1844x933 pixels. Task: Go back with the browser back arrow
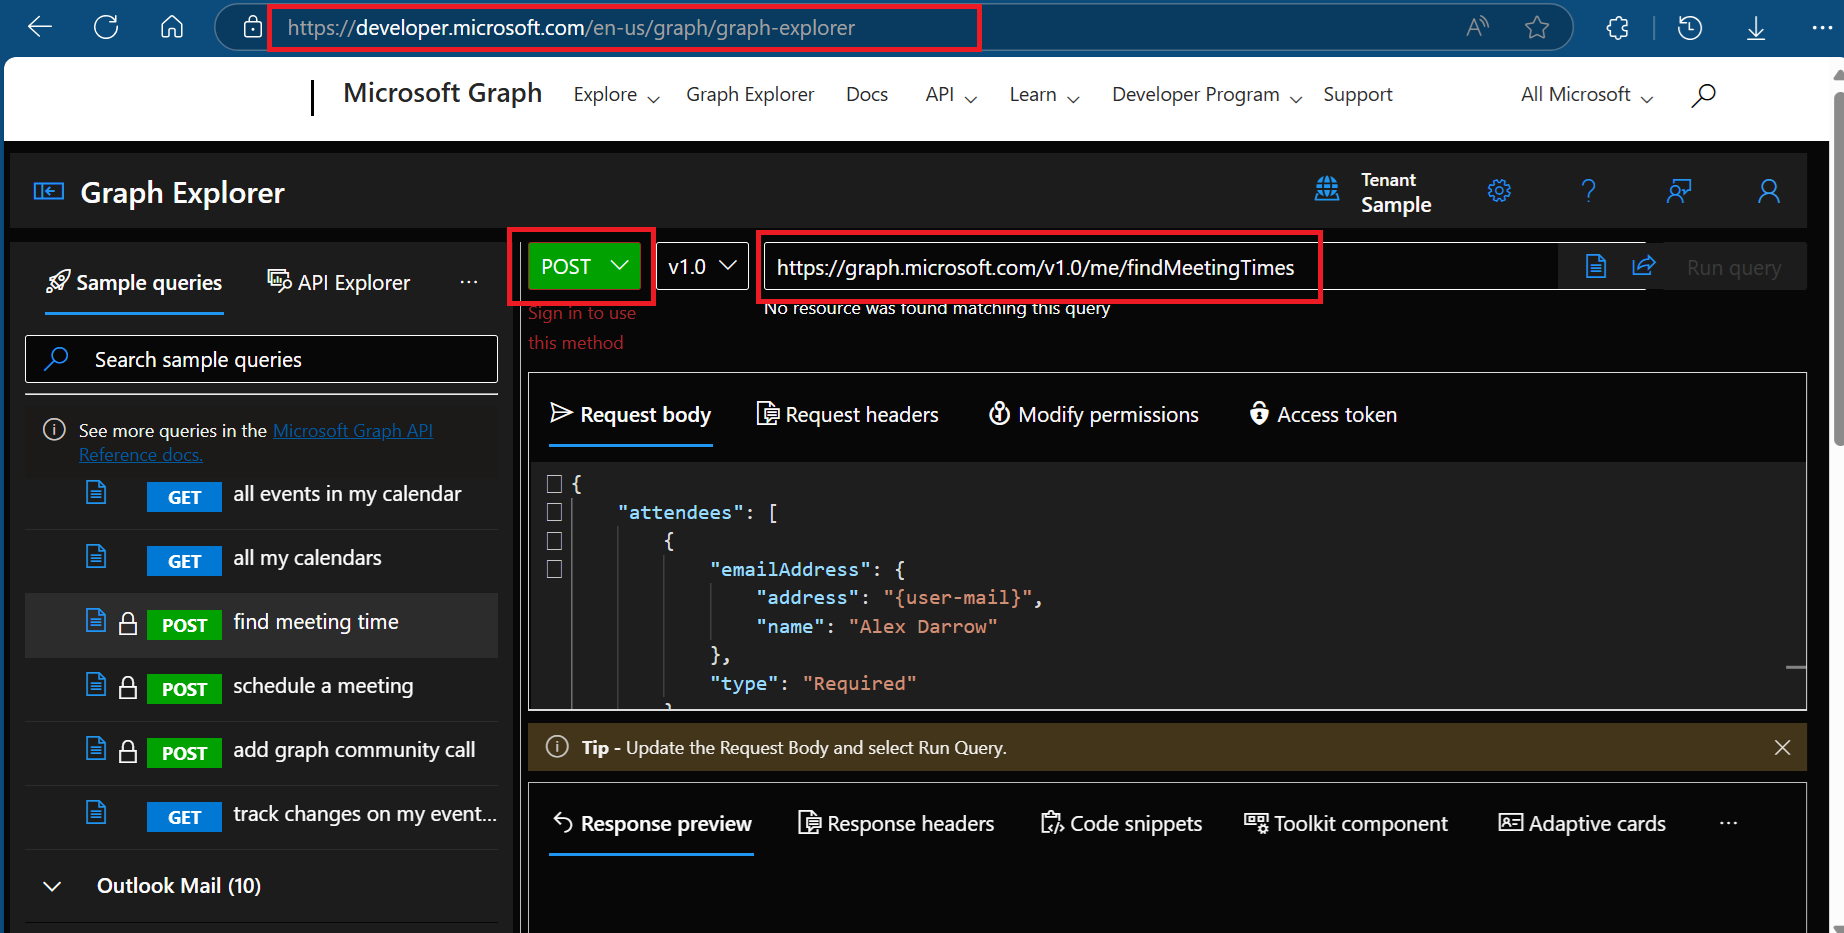point(40,27)
